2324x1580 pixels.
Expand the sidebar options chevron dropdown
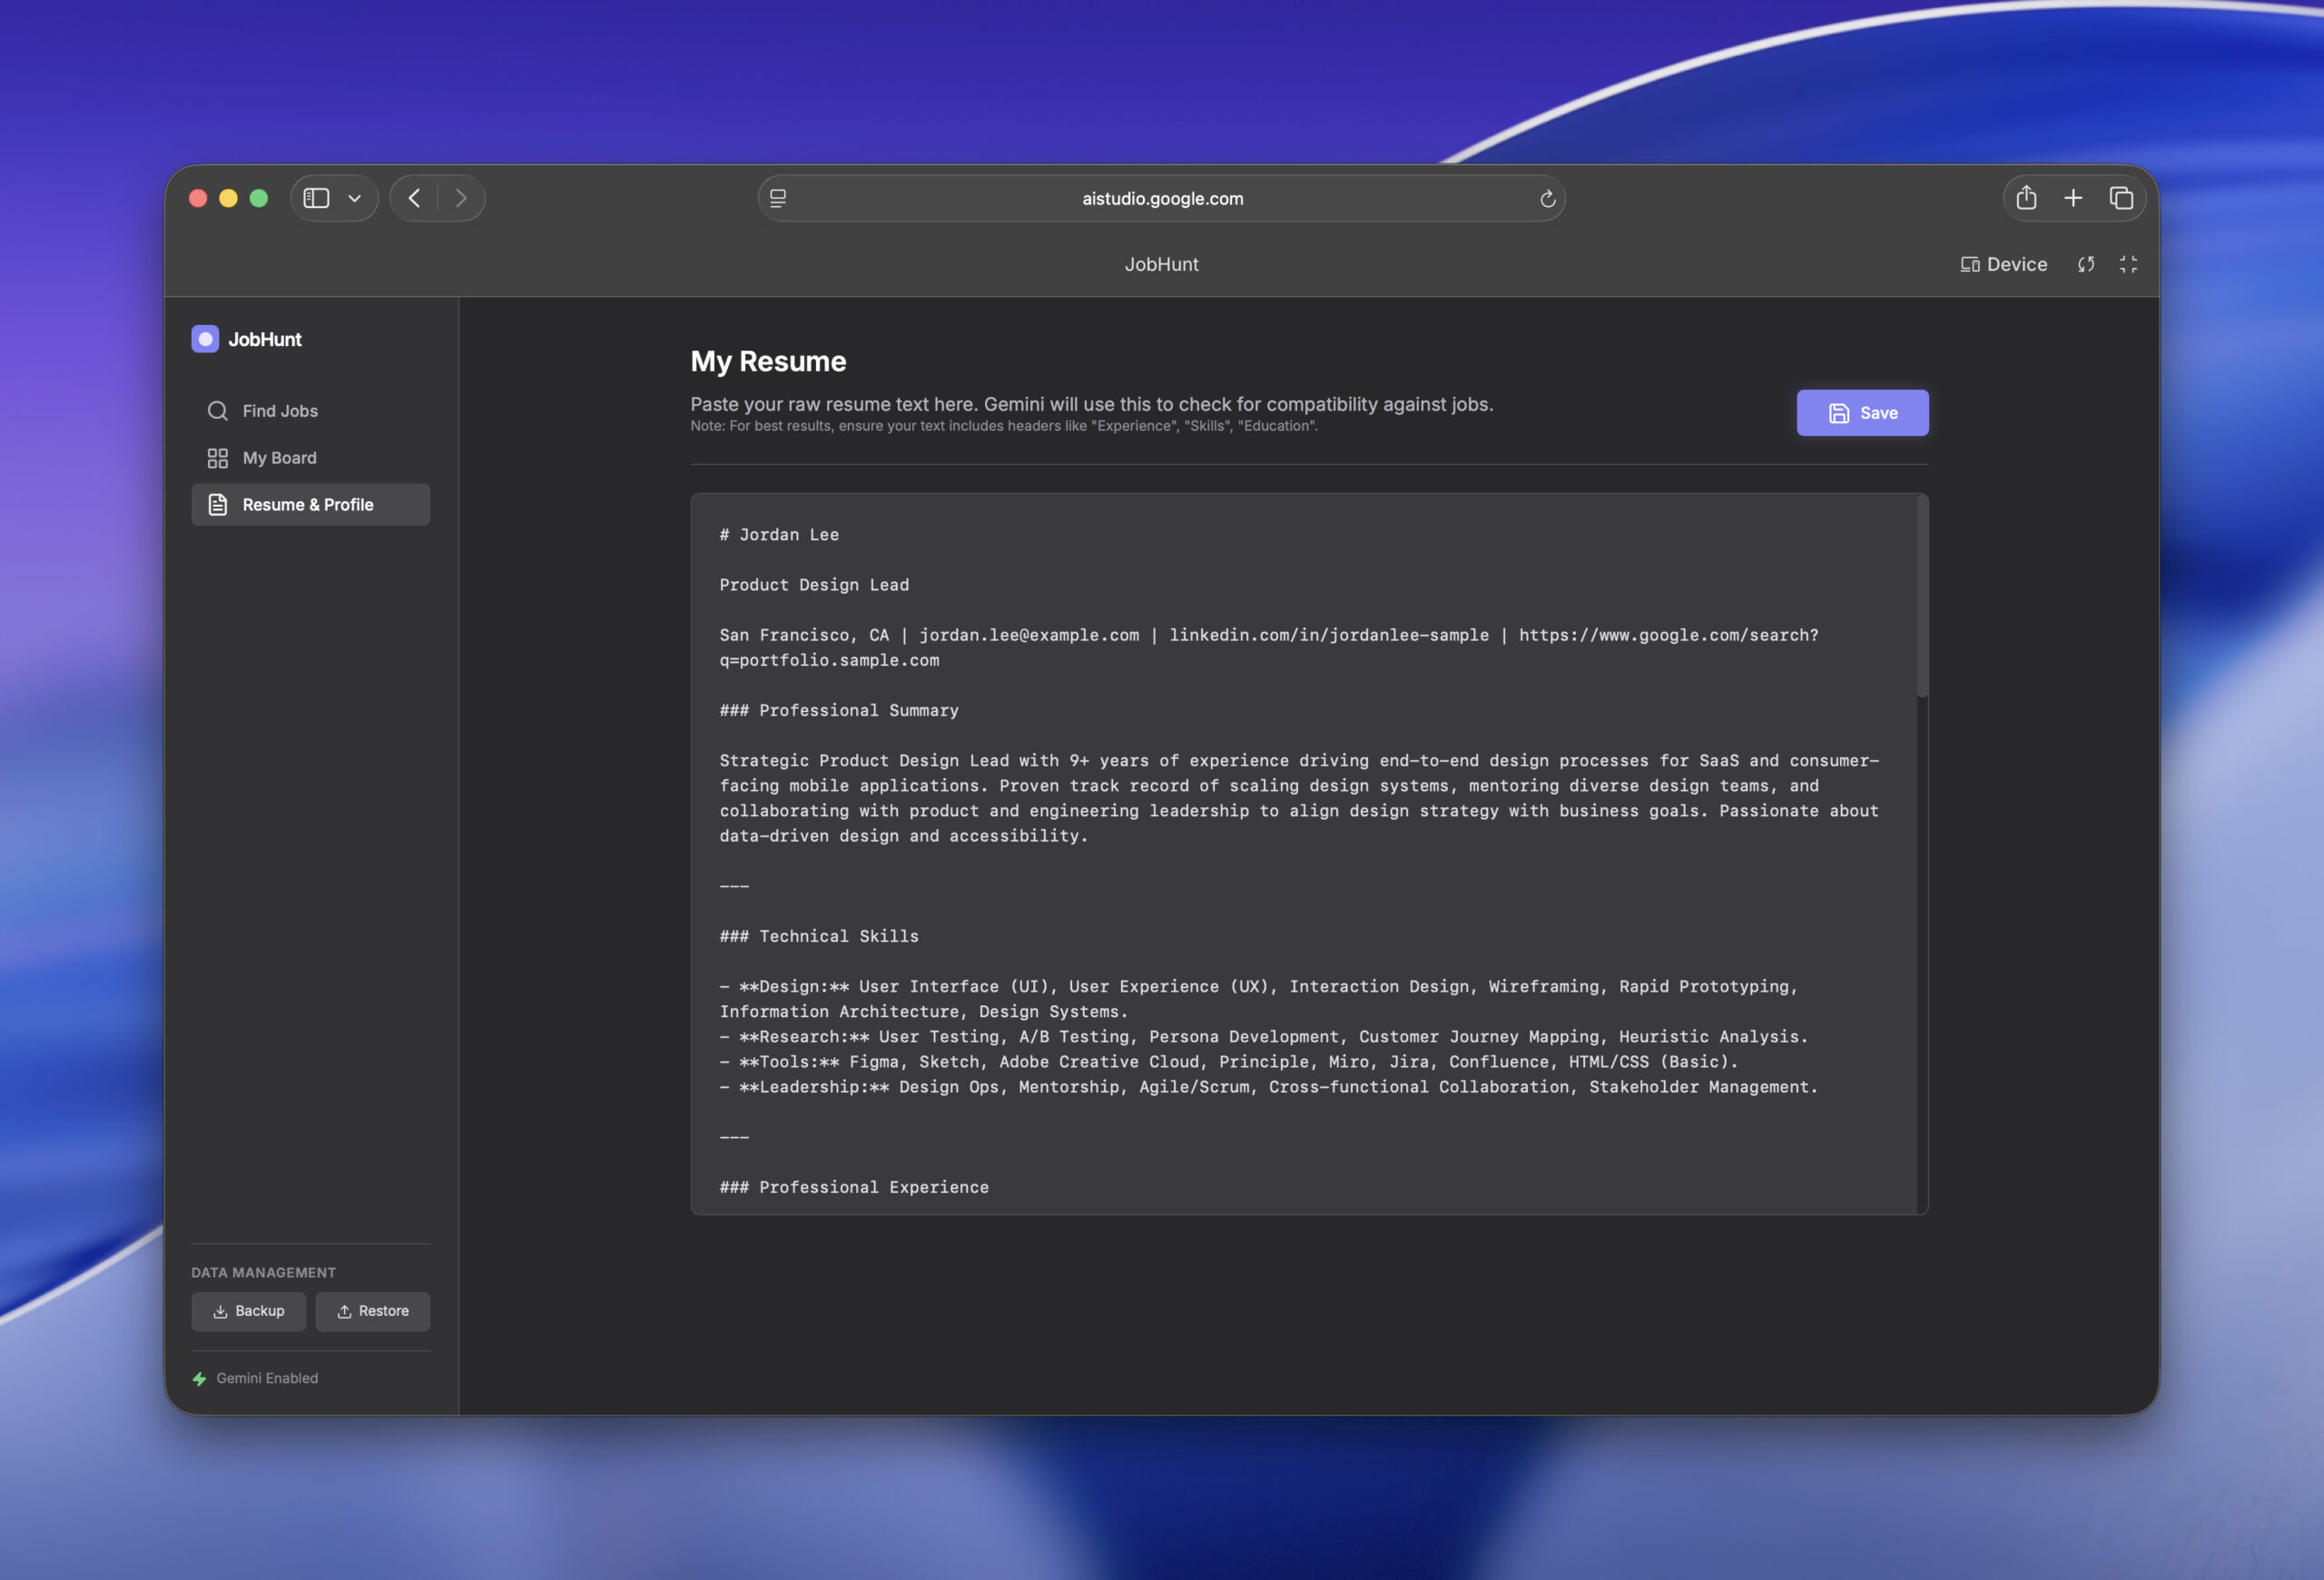coord(354,198)
